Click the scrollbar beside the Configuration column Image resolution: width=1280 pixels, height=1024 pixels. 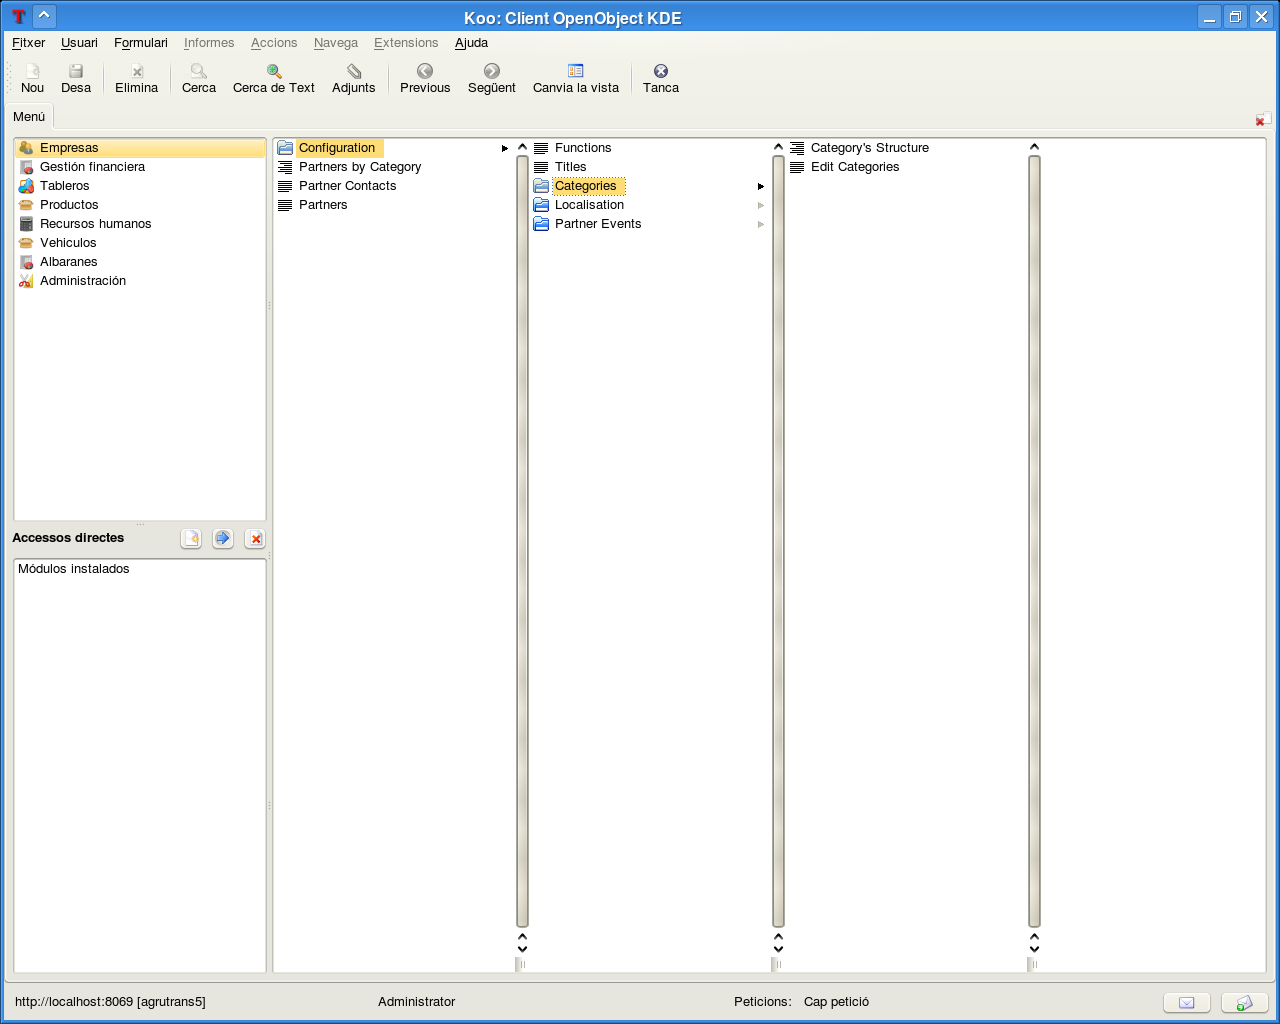point(522,541)
